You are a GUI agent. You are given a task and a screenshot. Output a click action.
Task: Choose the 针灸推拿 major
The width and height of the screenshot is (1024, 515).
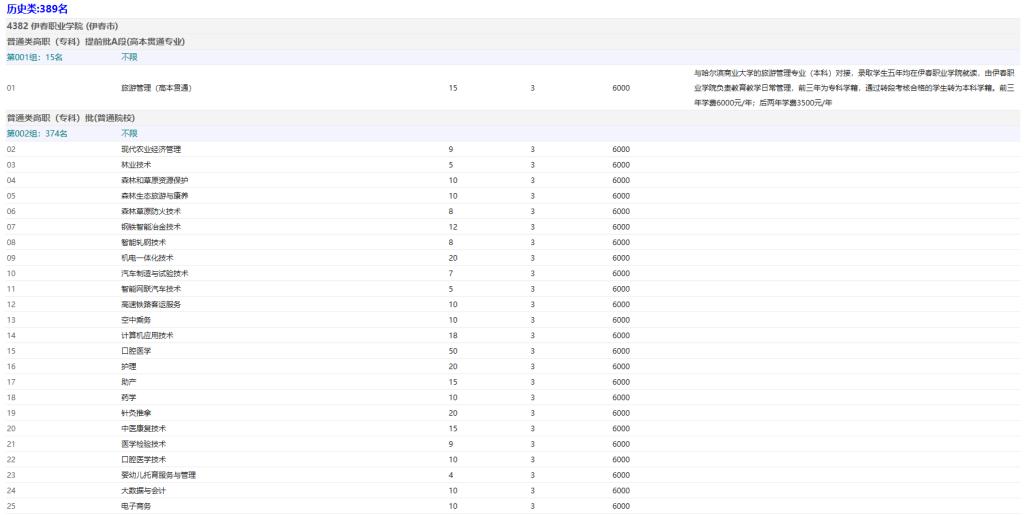136,413
